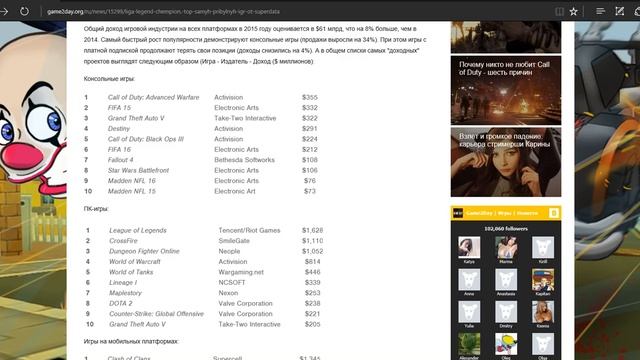
Task: Click 'Wargaming.net' publisher cell
Action: 241,272
